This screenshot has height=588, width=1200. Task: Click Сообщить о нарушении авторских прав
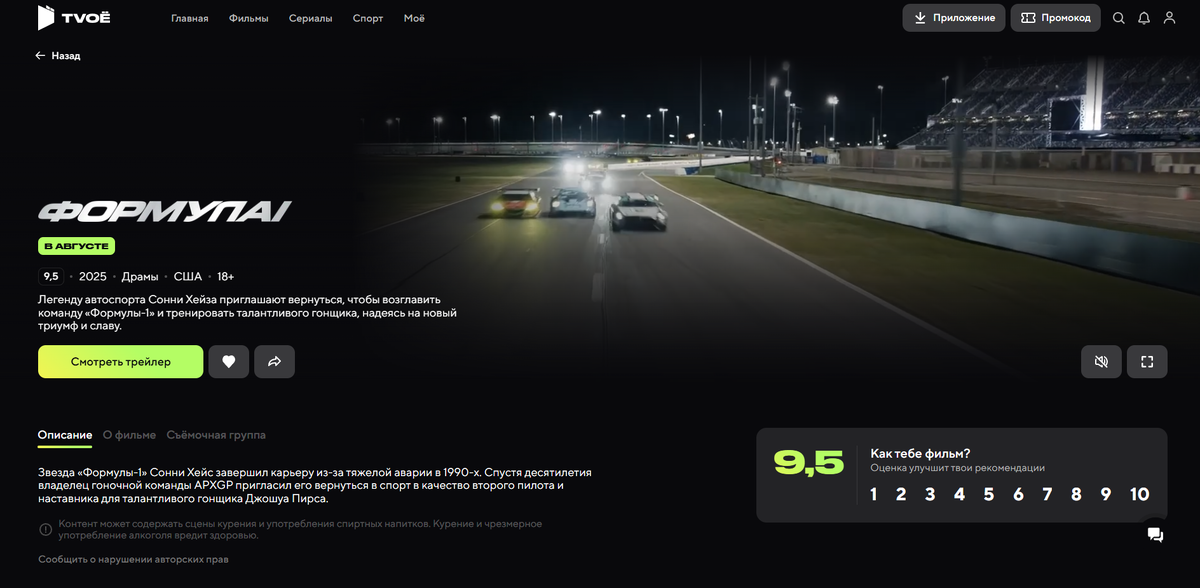click(x=133, y=559)
